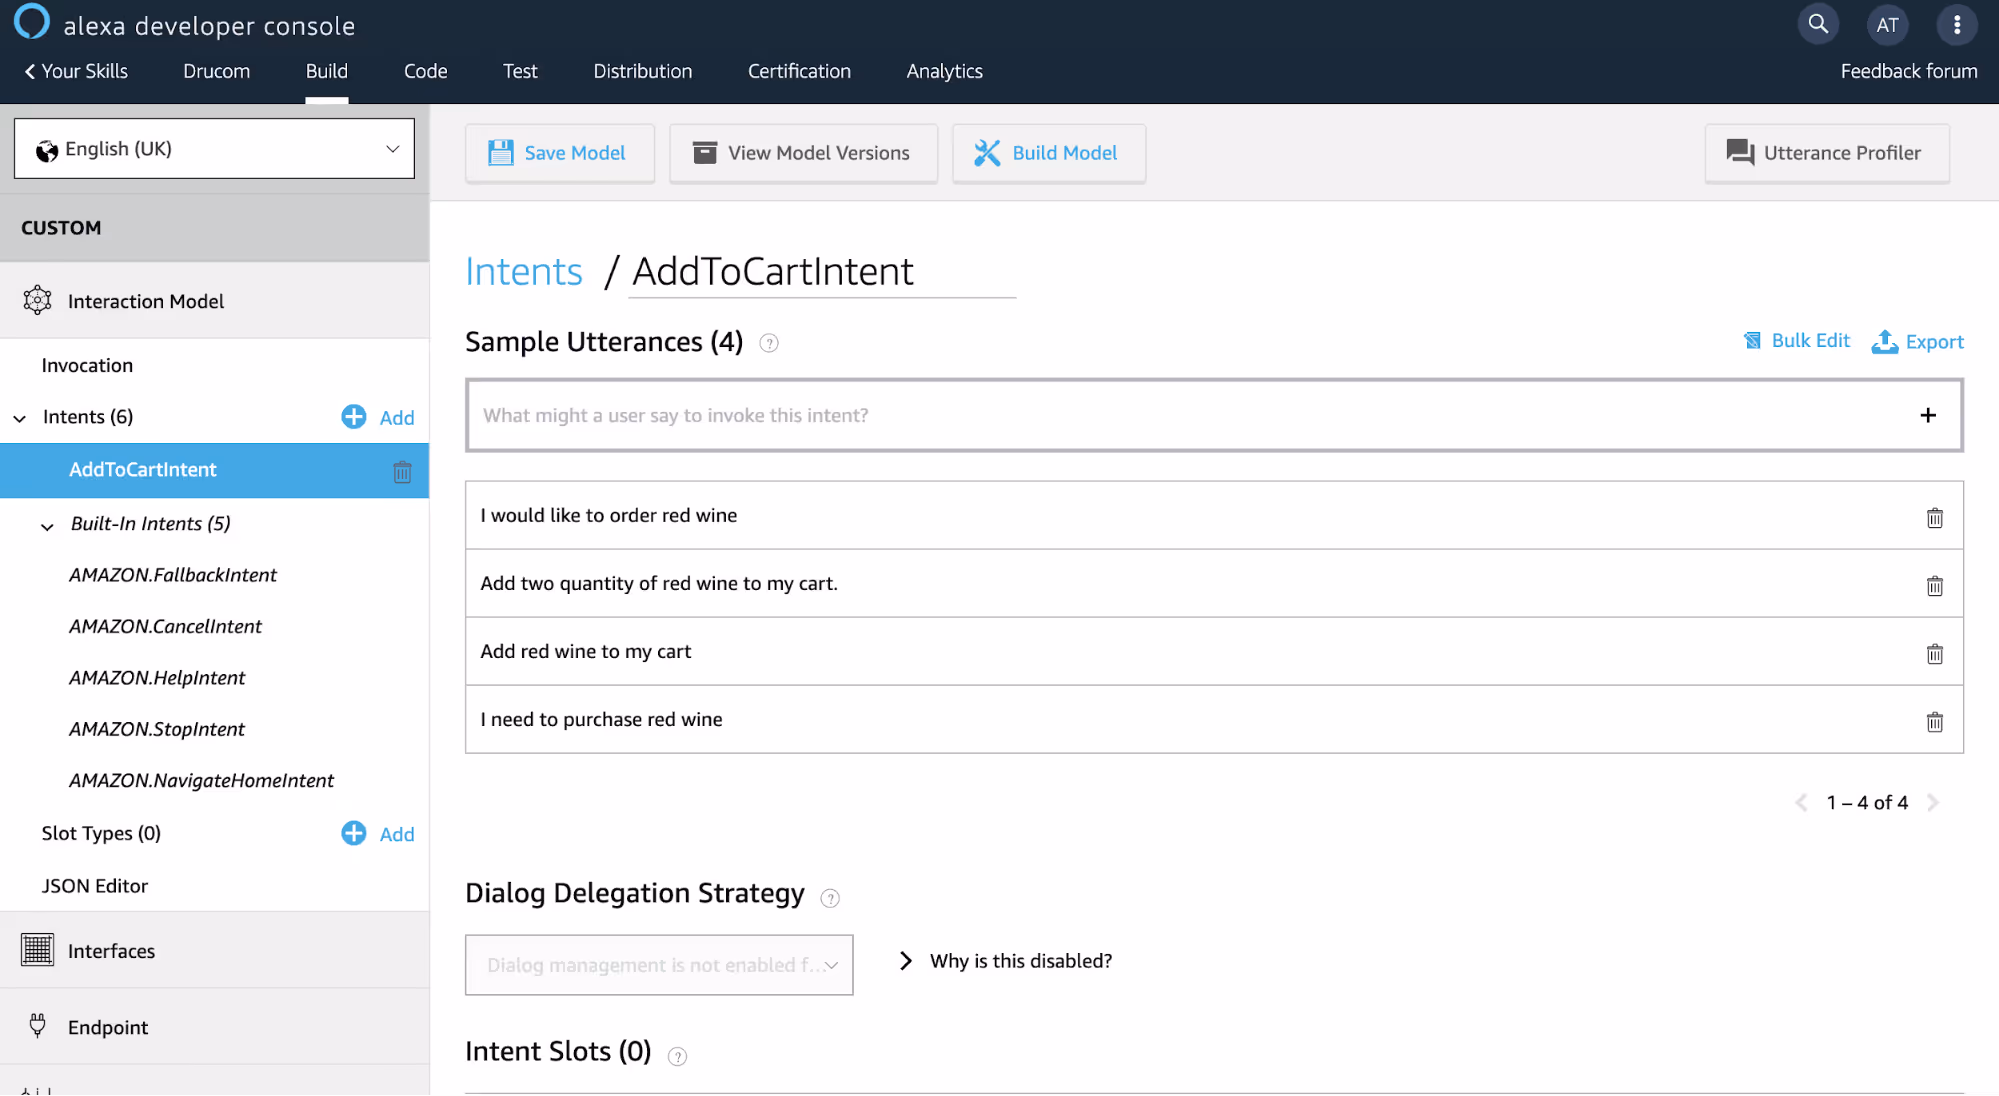Click the Intents breadcrumb link
Image resolution: width=1999 pixels, height=1096 pixels.
pyautogui.click(x=524, y=272)
